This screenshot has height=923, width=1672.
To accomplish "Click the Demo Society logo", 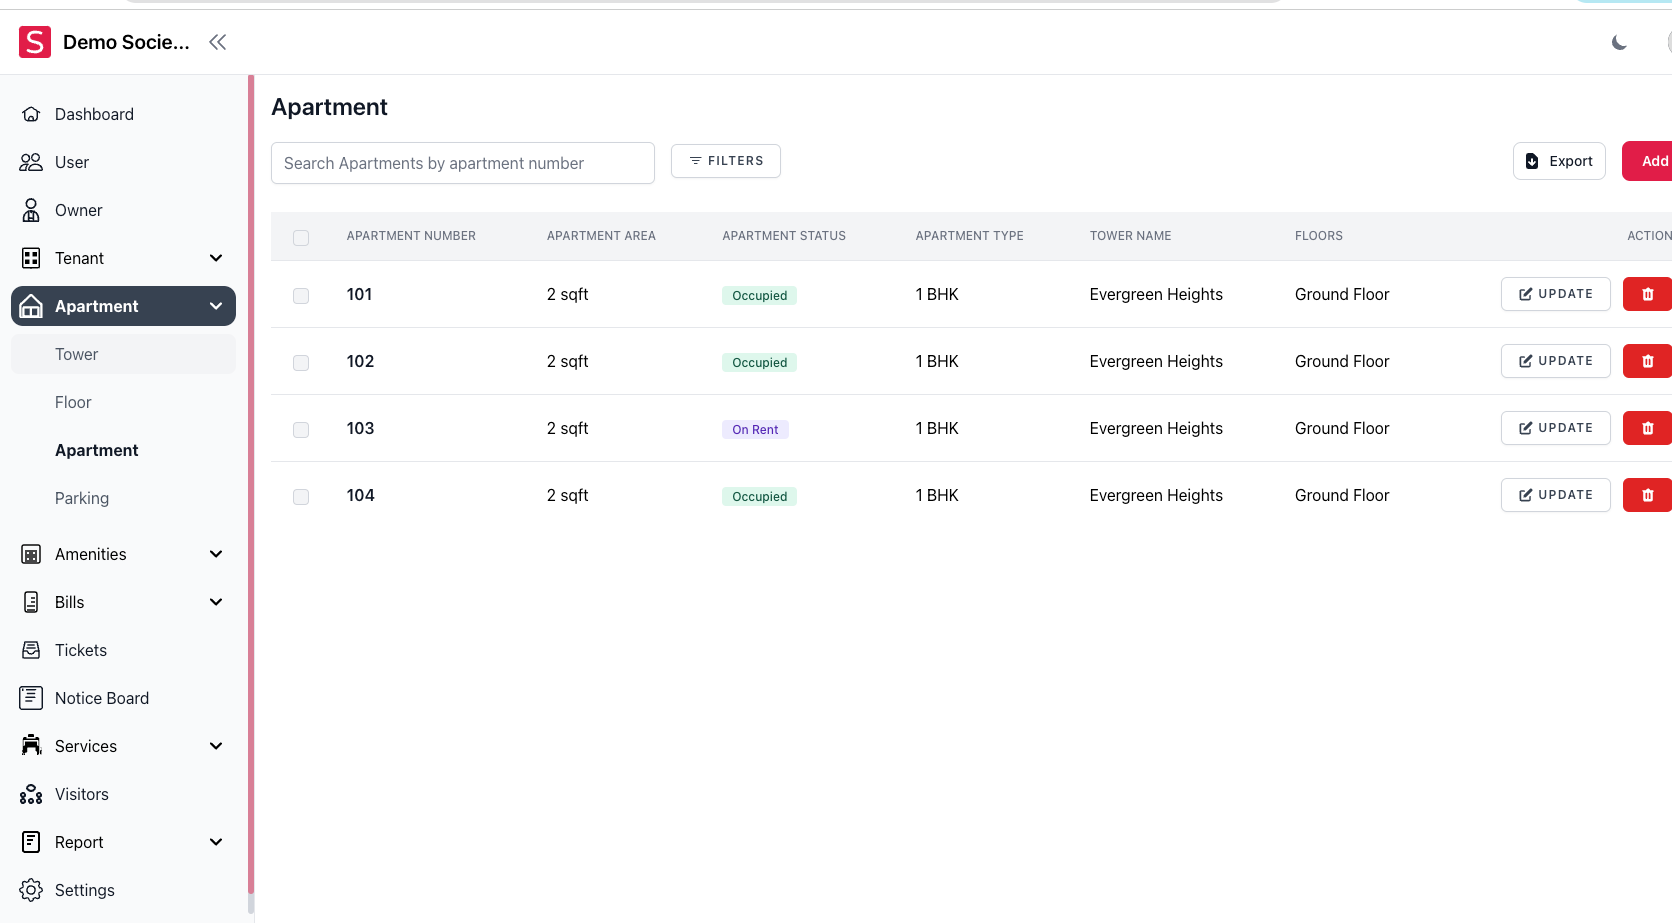I will click(35, 42).
